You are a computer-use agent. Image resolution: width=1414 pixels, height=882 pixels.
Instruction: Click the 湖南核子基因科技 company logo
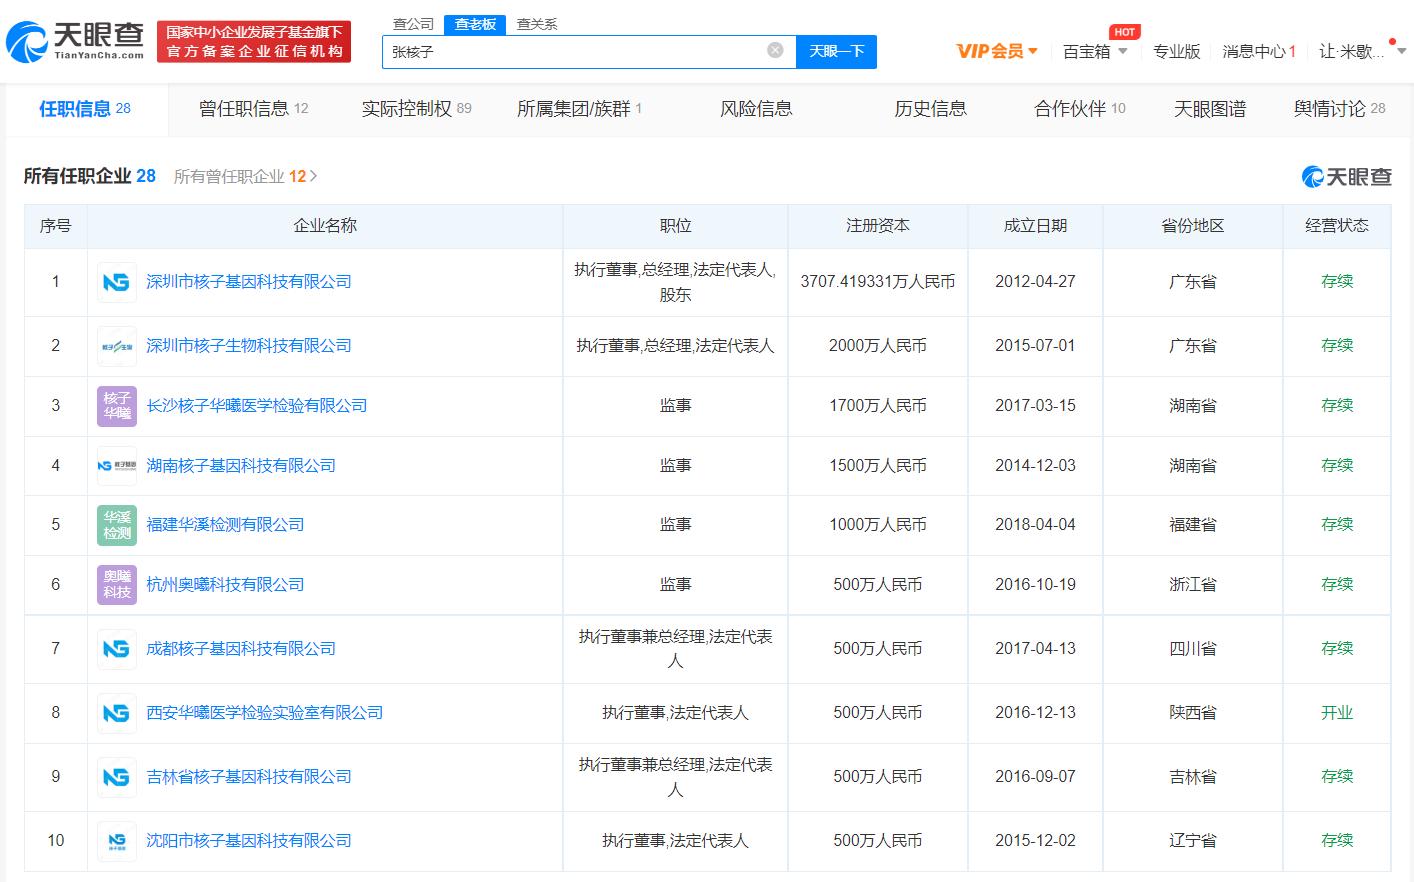point(116,465)
